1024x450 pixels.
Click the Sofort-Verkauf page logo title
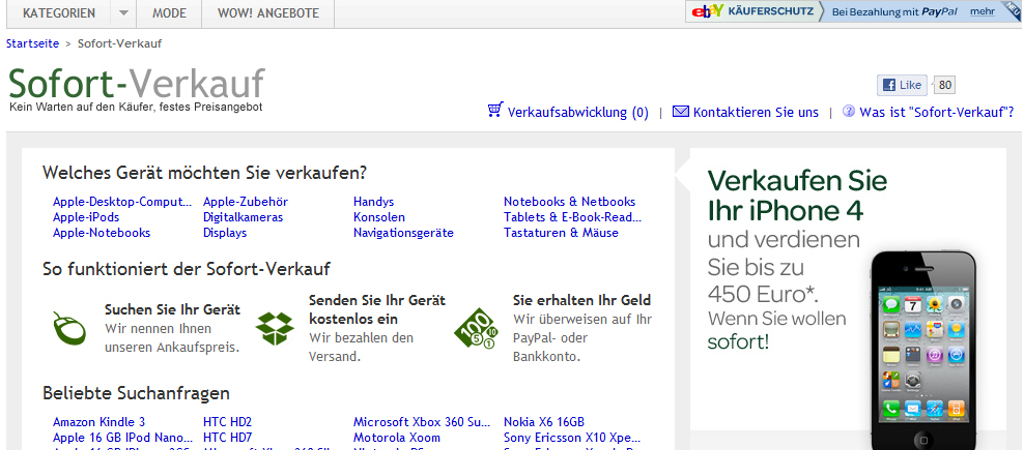coord(136,84)
